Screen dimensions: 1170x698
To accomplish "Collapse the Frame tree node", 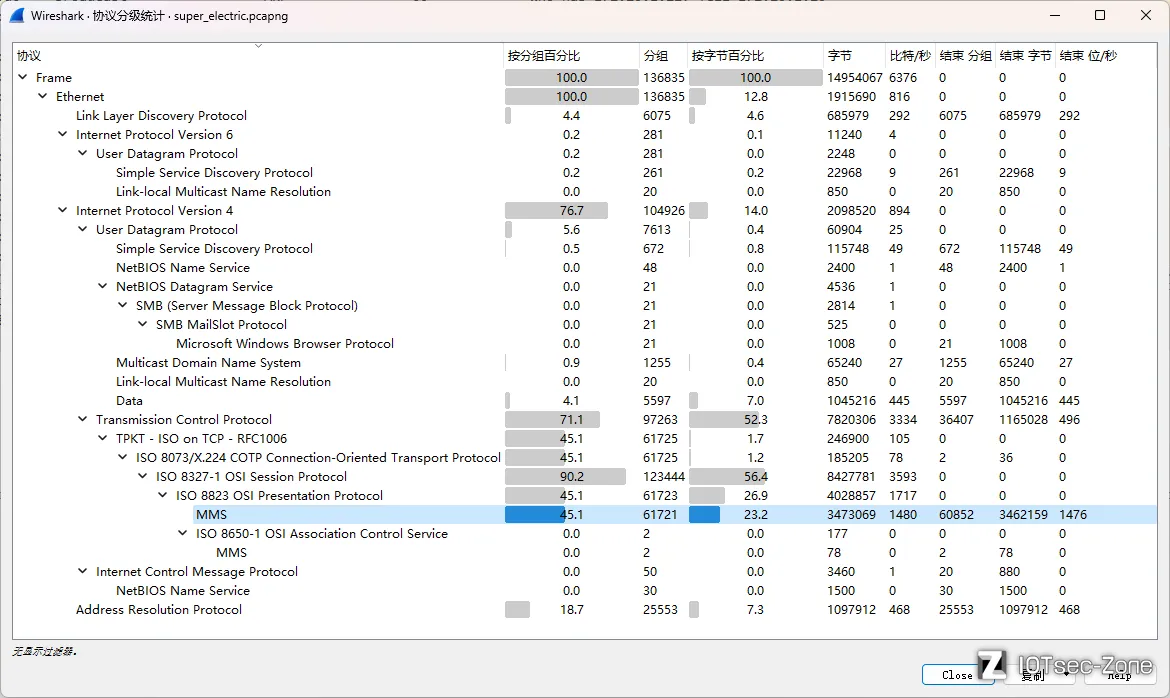I will (x=22, y=78).
